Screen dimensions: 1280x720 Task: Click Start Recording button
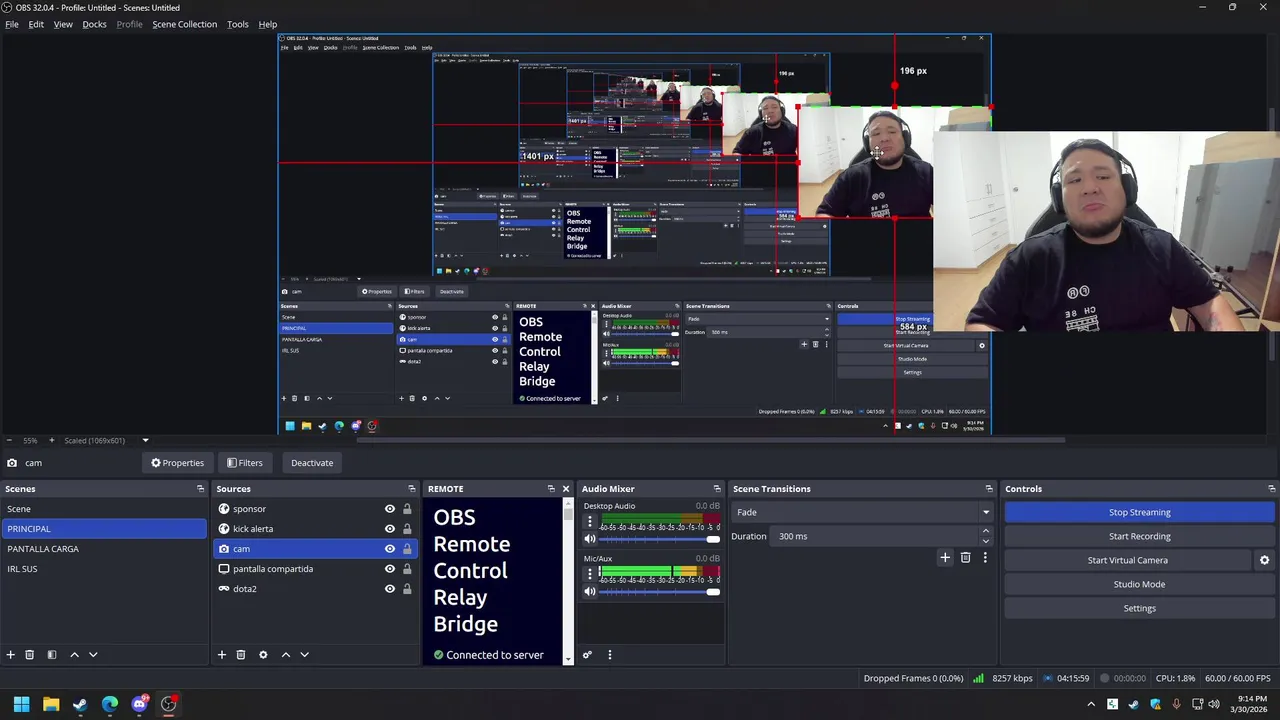[1139, 536]
